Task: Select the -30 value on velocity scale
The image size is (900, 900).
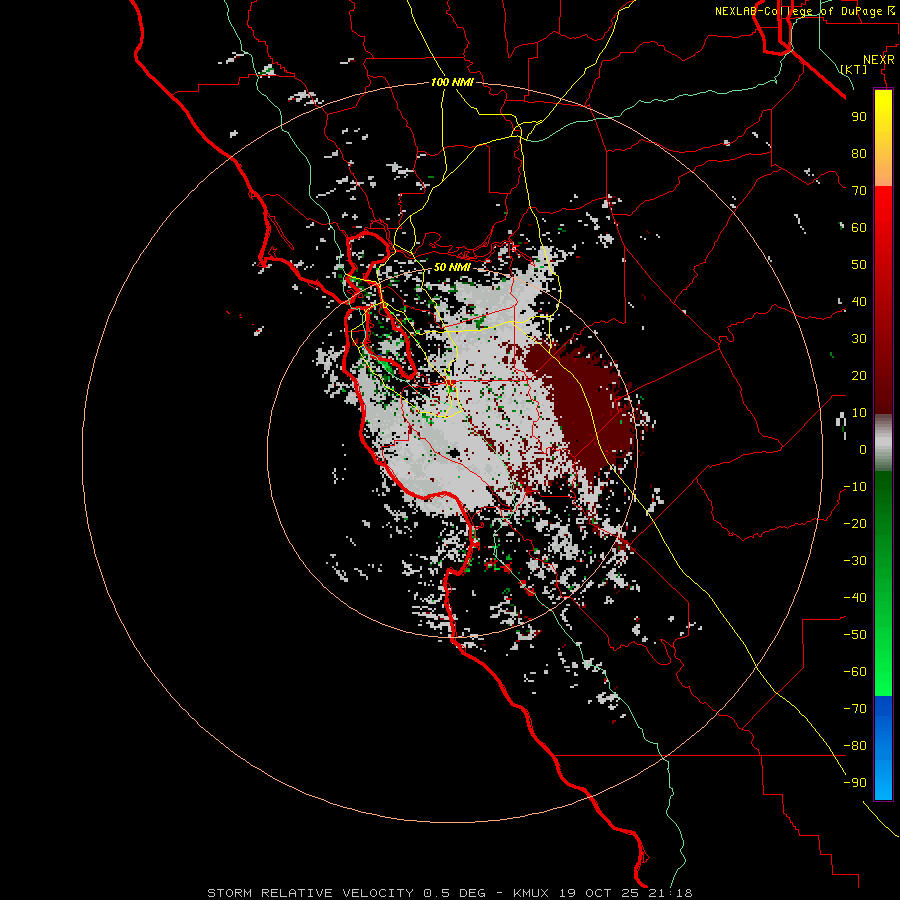Action: (855, 560)
